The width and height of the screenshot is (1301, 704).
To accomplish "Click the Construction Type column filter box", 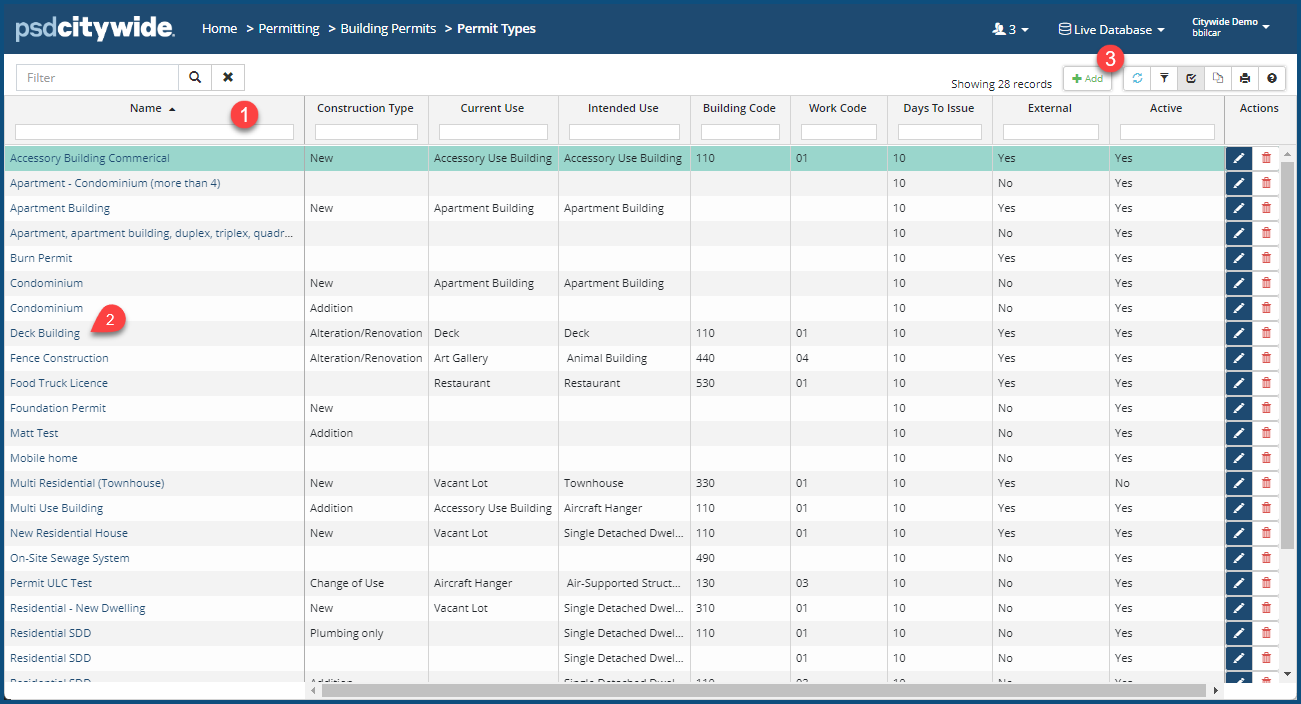I will tap(366, 132).
